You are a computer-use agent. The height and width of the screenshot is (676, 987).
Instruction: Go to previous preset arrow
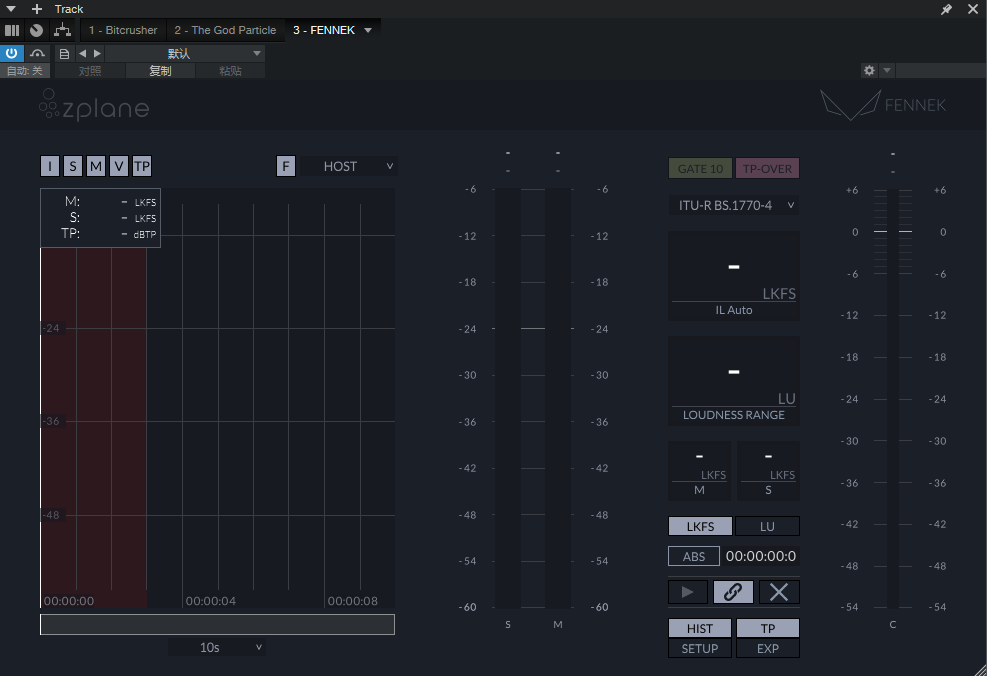click(82, 54)
